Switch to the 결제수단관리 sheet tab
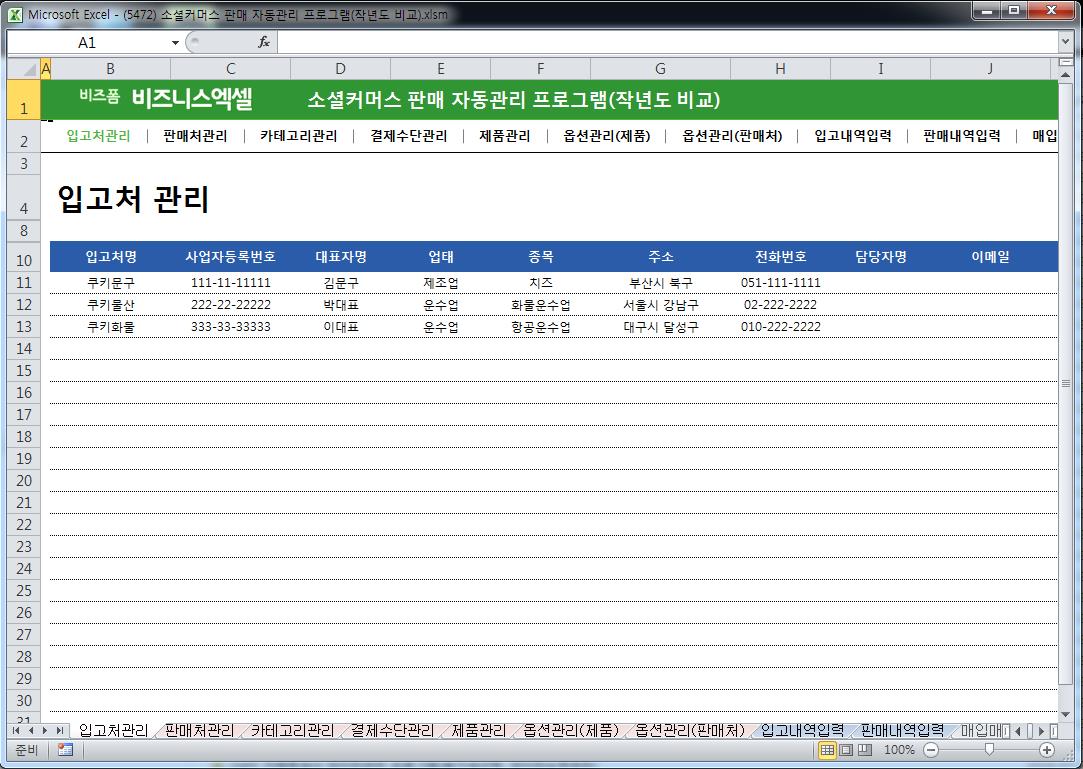Image resolution: width=1083 pixels, height=769 pixels. click(392, 730)
